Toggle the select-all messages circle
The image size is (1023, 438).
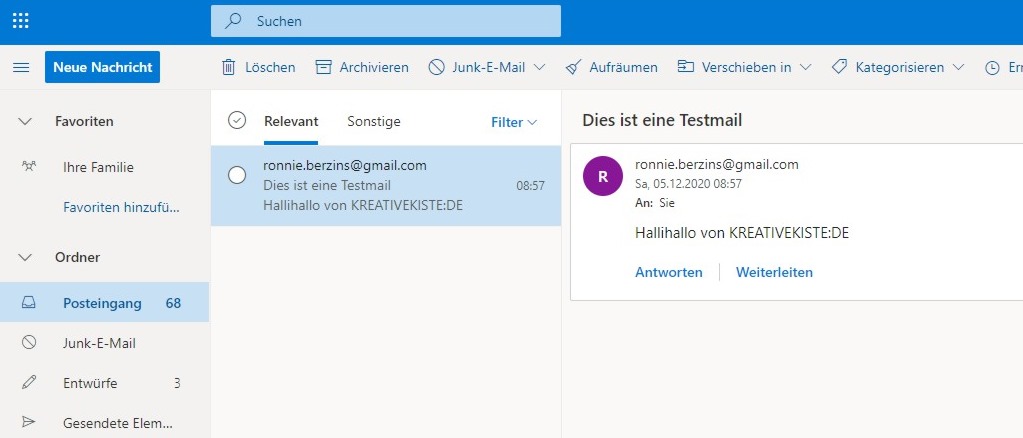(237, 120)
